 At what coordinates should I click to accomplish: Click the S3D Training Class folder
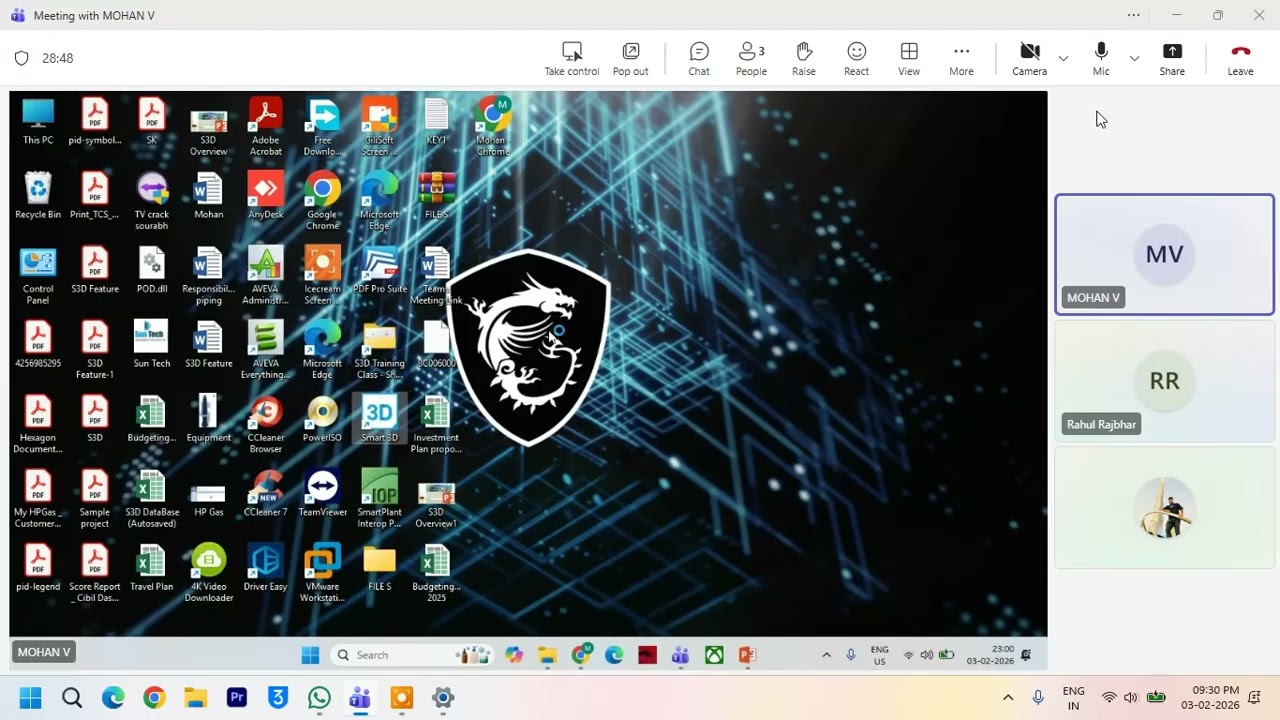379,350
